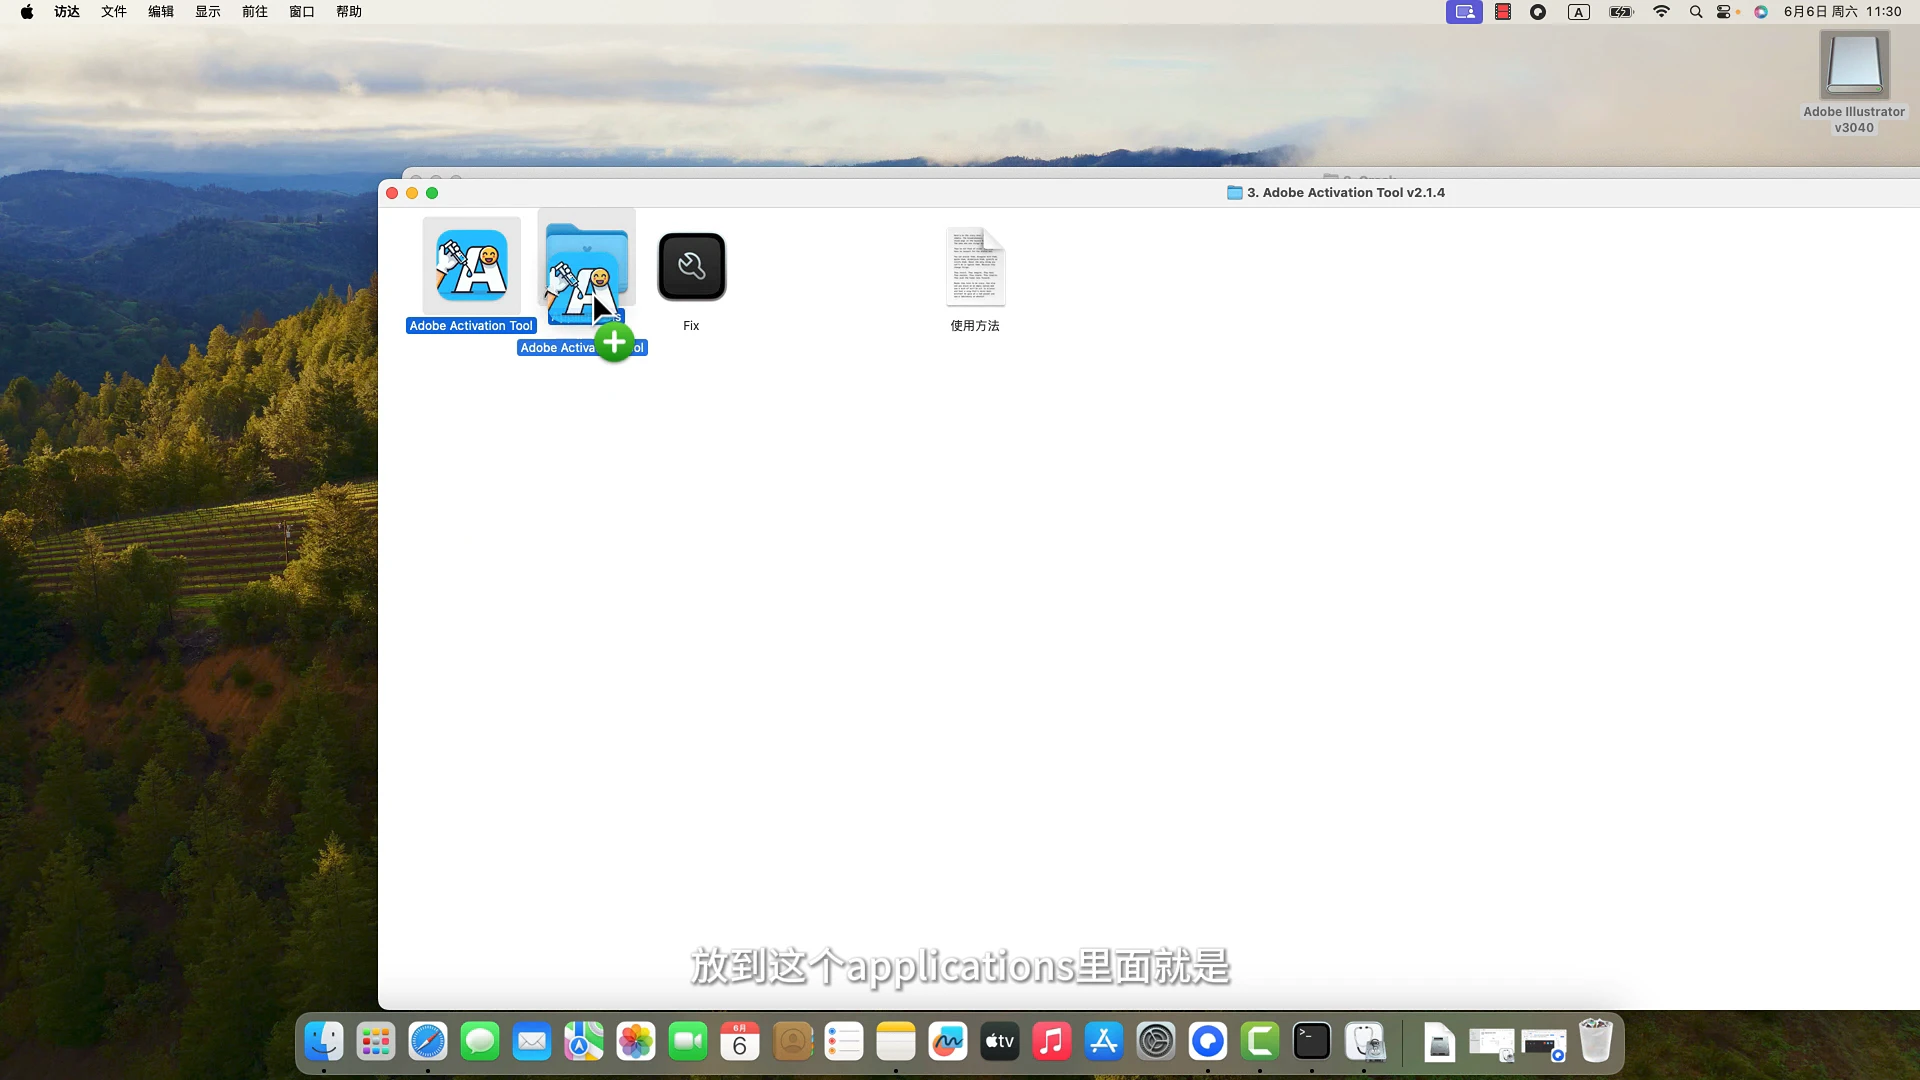Open Calendar from the Dock

point(740,1042)
